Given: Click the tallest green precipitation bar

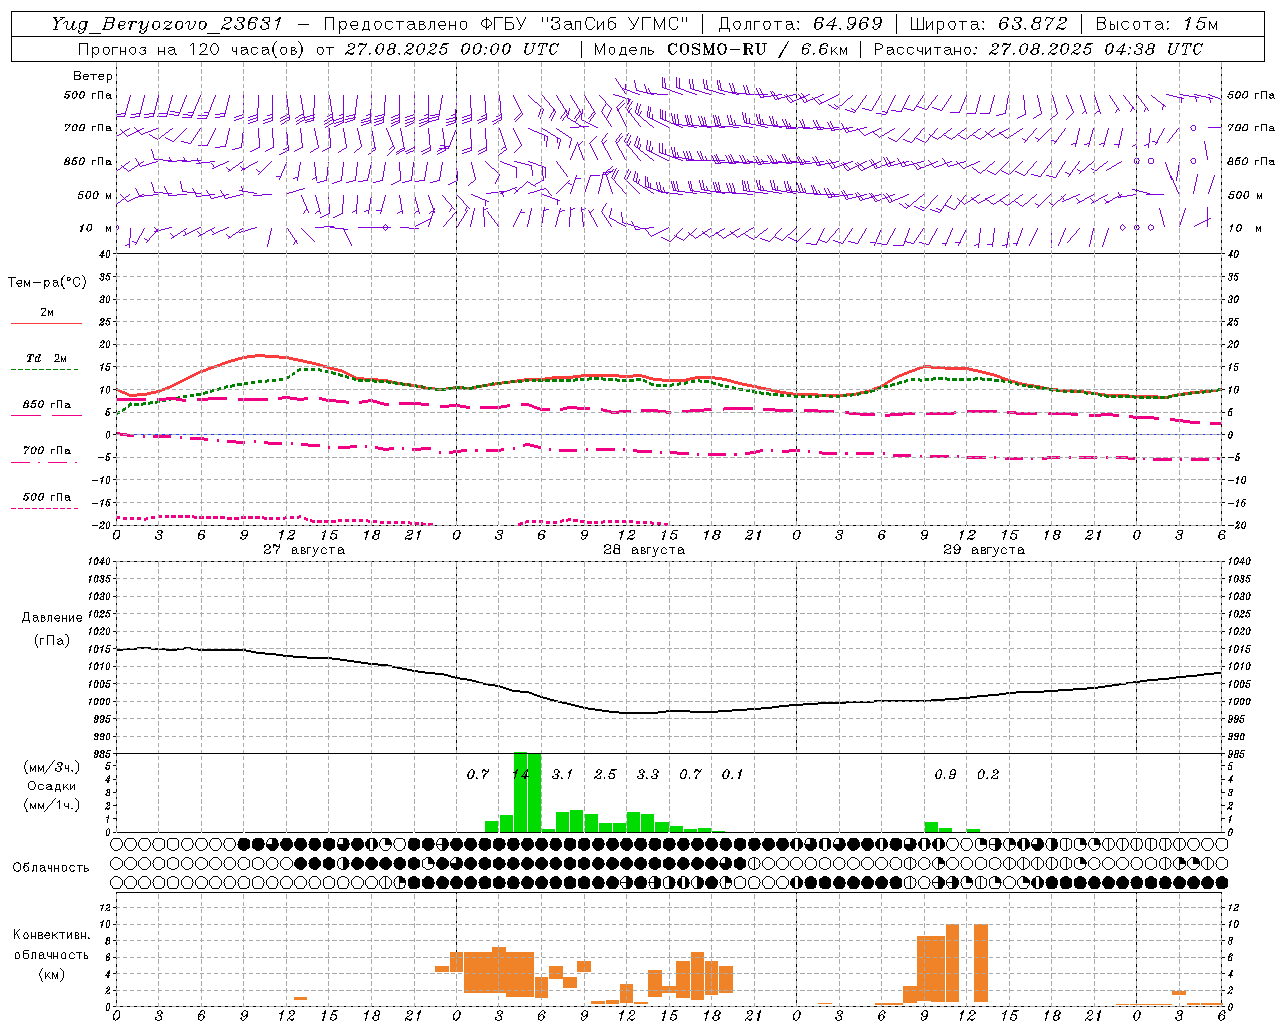Looking at the screenshot, I should 521,792.
